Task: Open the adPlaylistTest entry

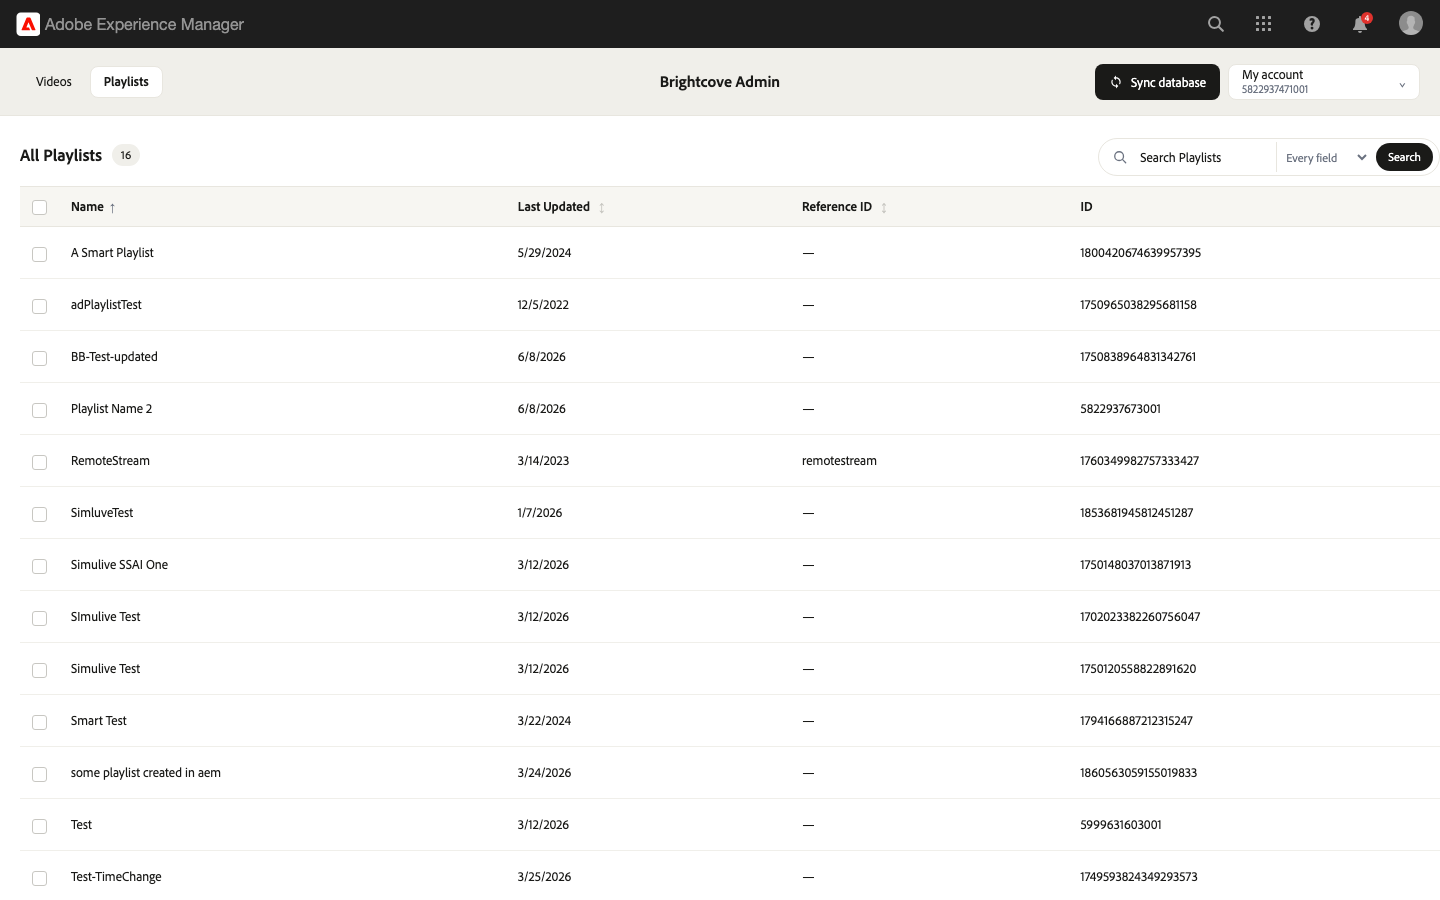Action: [x=106, y=305]
